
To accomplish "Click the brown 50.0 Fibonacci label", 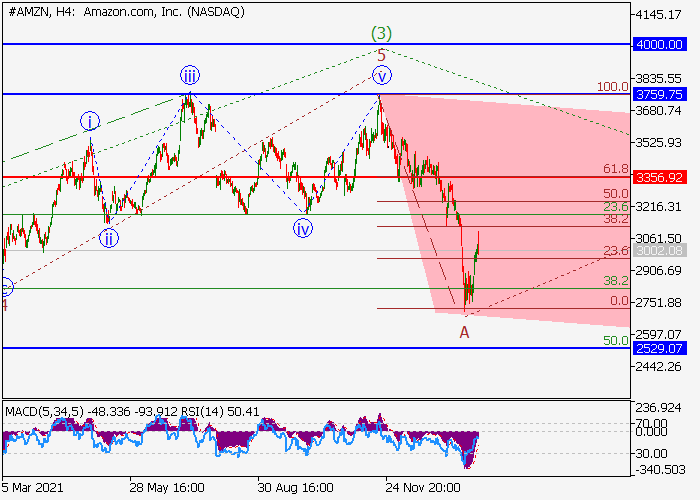I will [616, 194].
